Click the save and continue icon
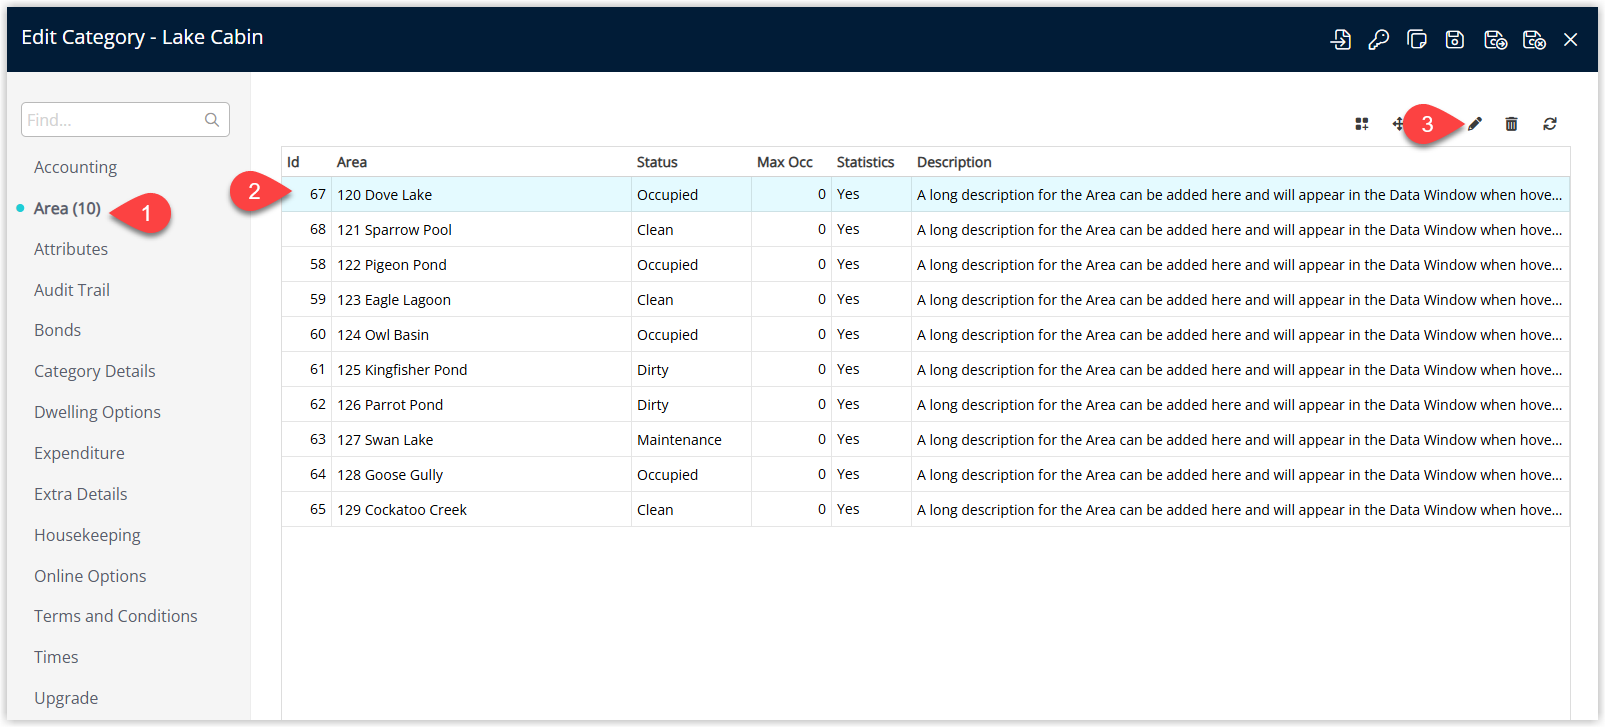 1495,39
